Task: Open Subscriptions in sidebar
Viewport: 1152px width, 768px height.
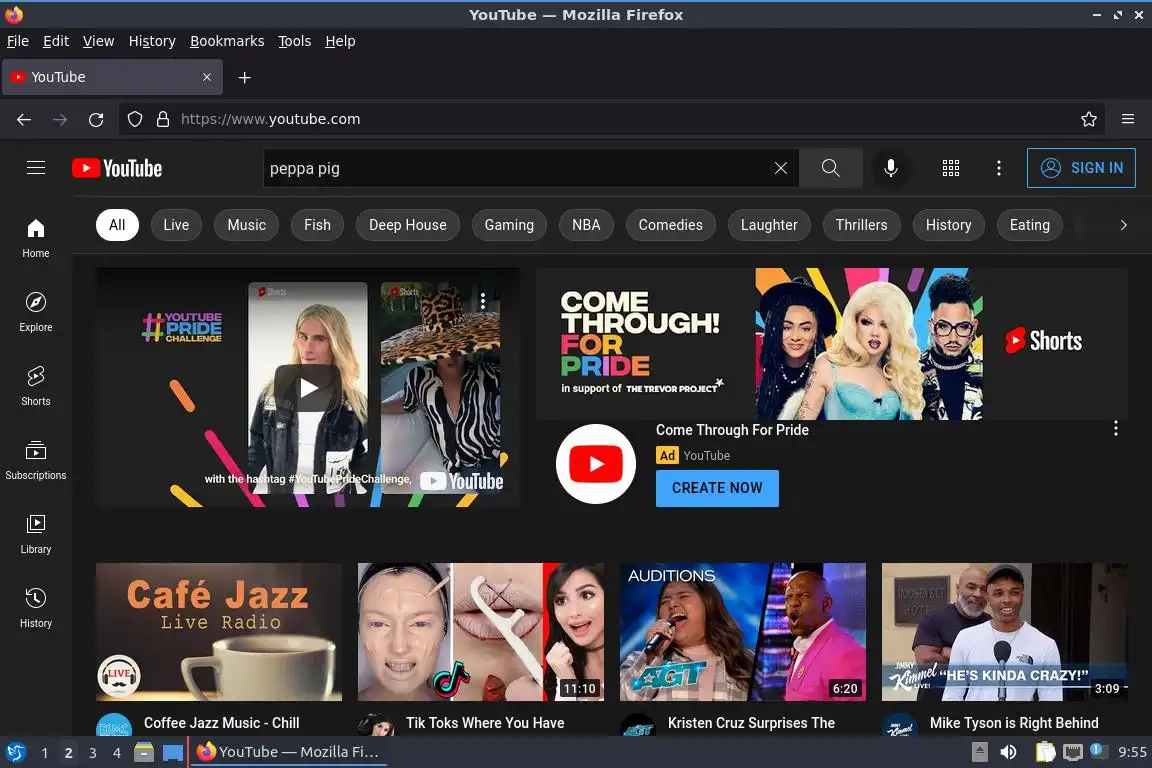Action: [36, 460]
